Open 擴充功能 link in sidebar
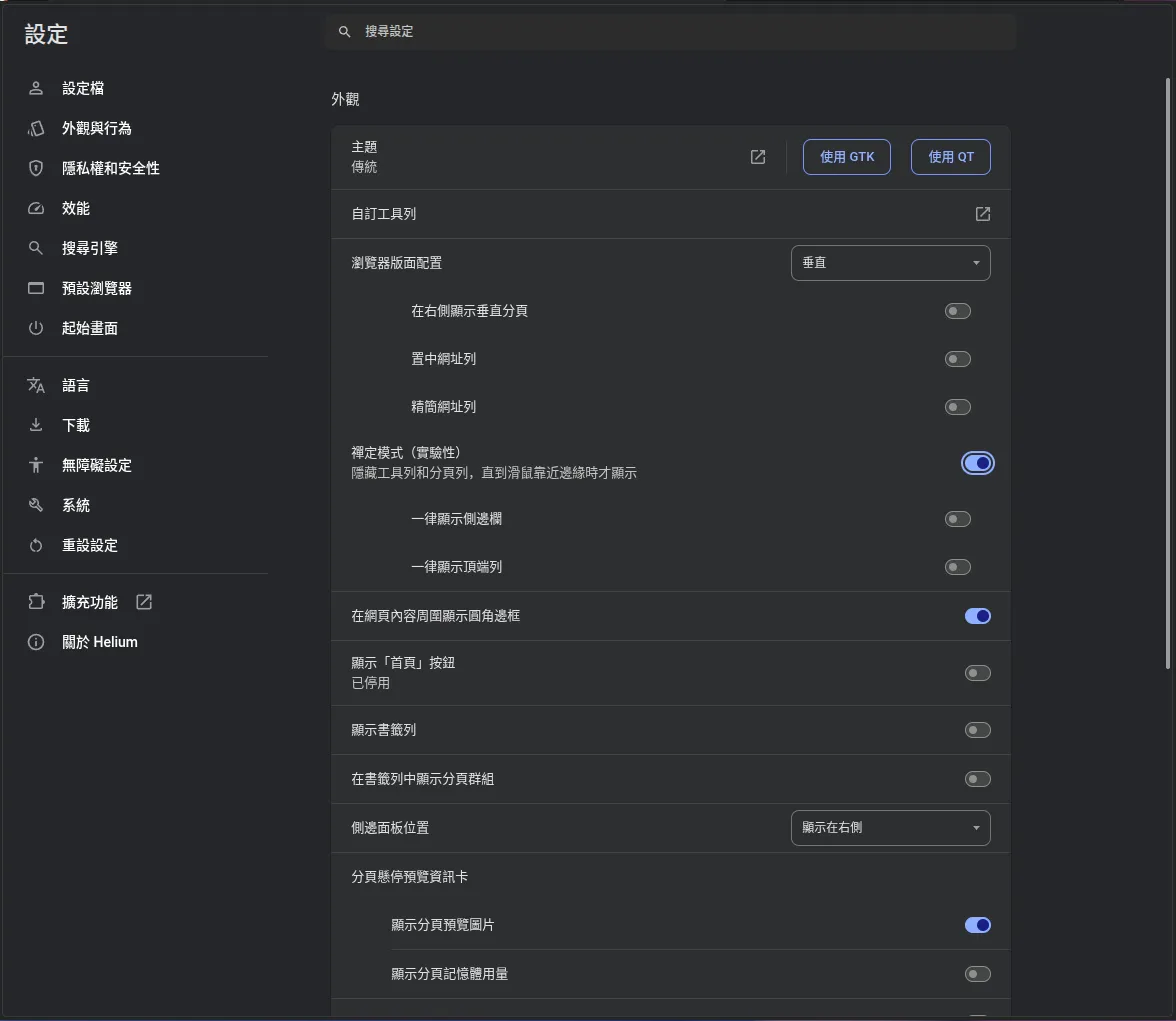This screenshot has height=1021, width=1176. 89,602
